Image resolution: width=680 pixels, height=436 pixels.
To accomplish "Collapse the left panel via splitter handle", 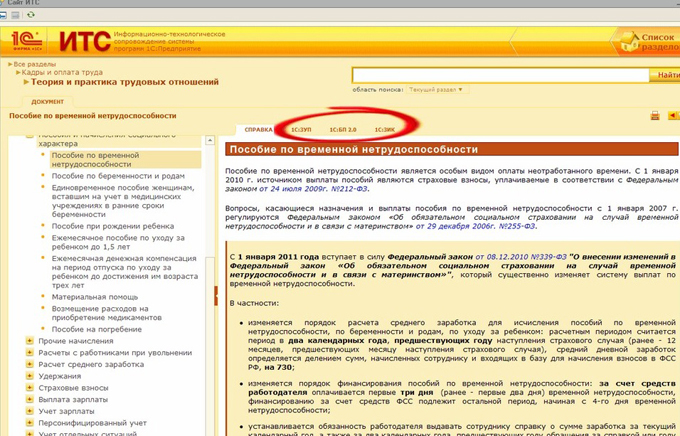I will pyautogui.click(x=216, y=295).
